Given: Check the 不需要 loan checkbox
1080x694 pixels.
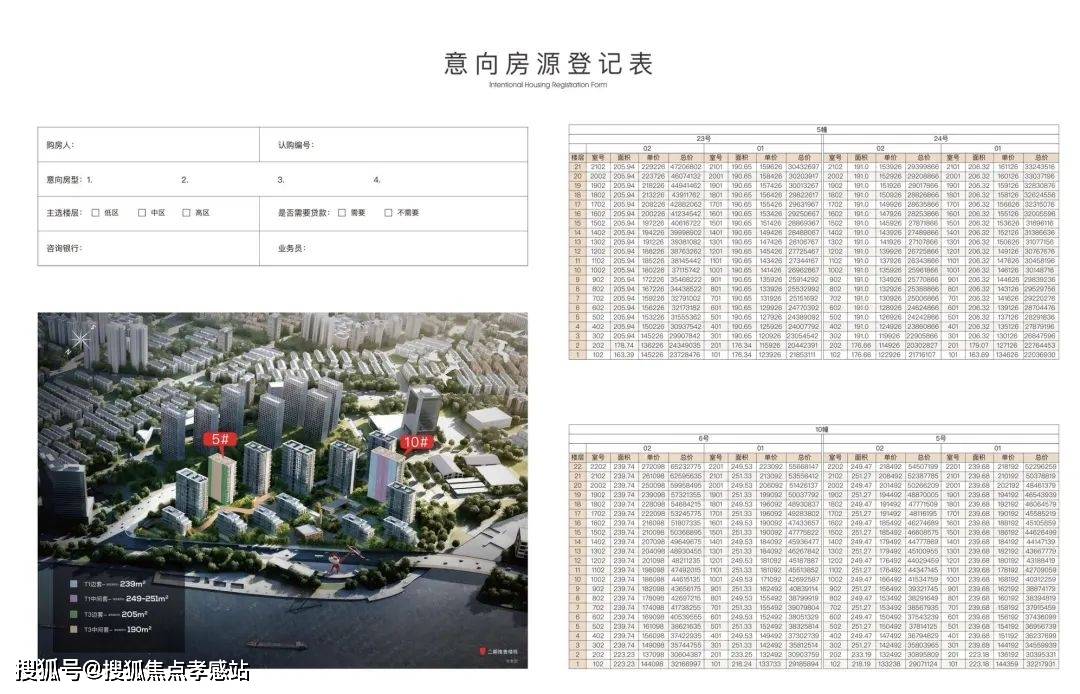Looking at the screenshot, I should coord(388,213).
